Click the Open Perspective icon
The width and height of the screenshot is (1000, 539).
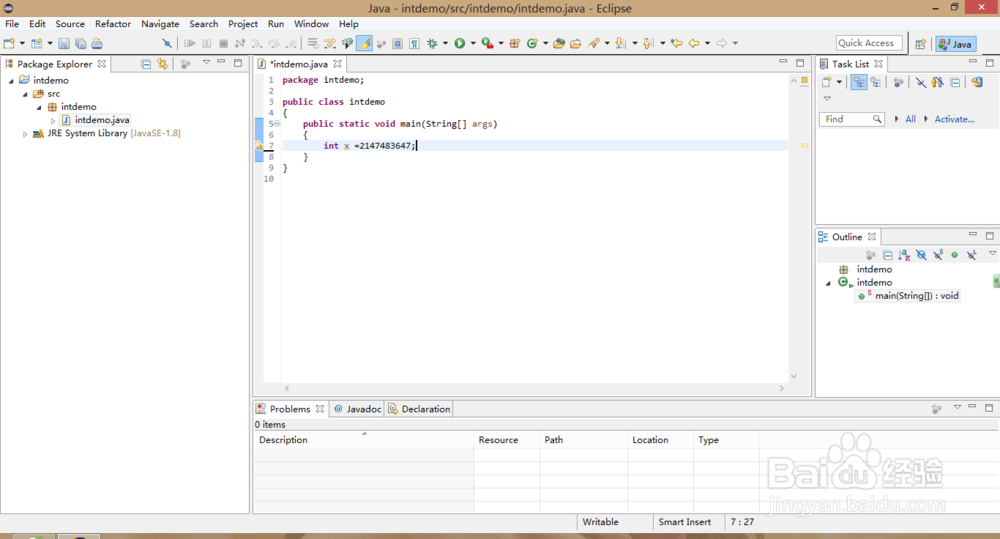[920, 44]
